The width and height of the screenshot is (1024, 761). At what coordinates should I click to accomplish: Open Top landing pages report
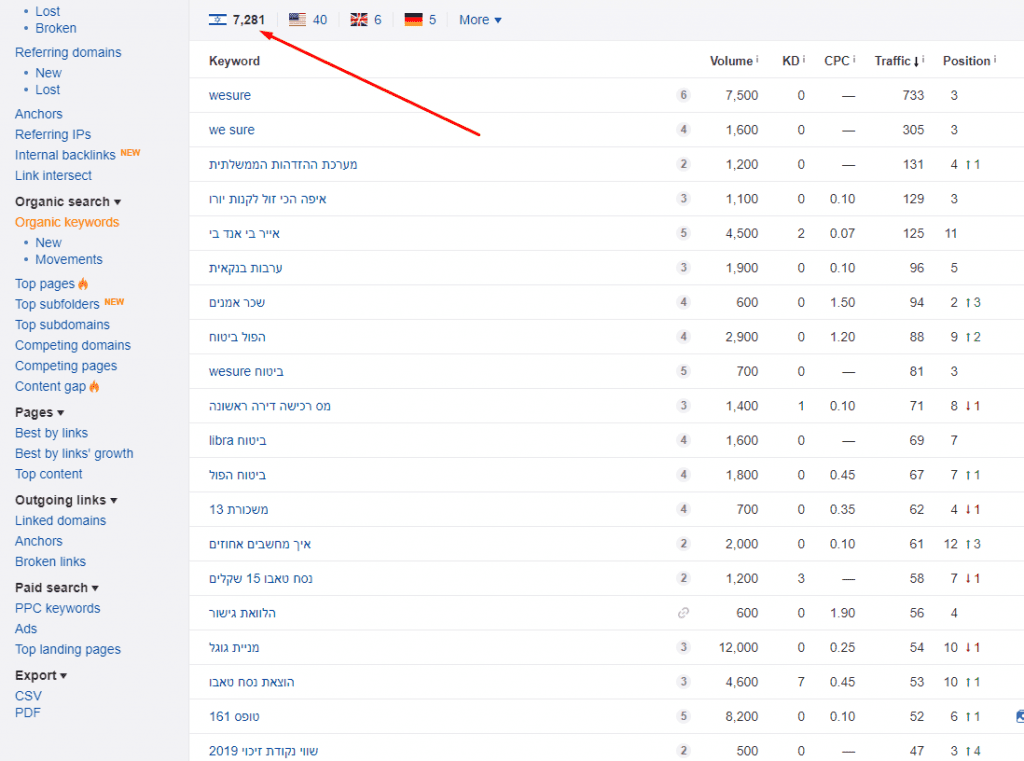click(68, 649)
